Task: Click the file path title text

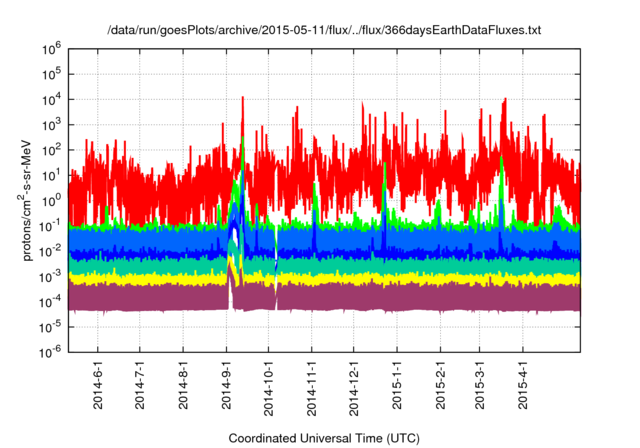Action: tap(324, 30)
